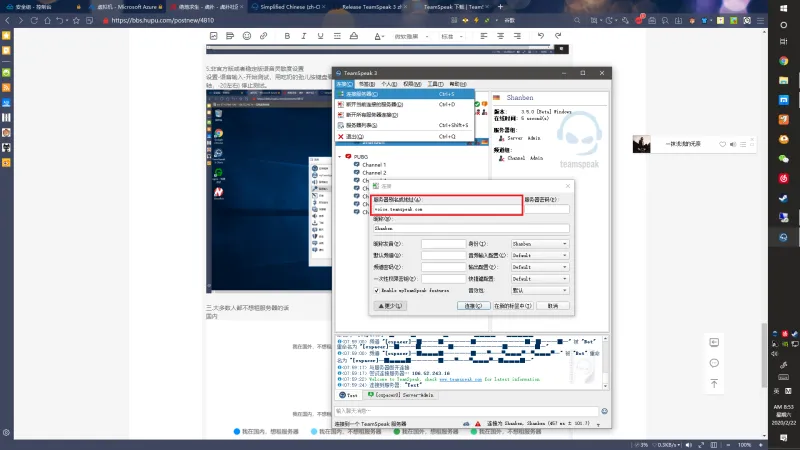The image size is (800, 450).
Task: Align text right in the editor
Action: coord(517,36)
